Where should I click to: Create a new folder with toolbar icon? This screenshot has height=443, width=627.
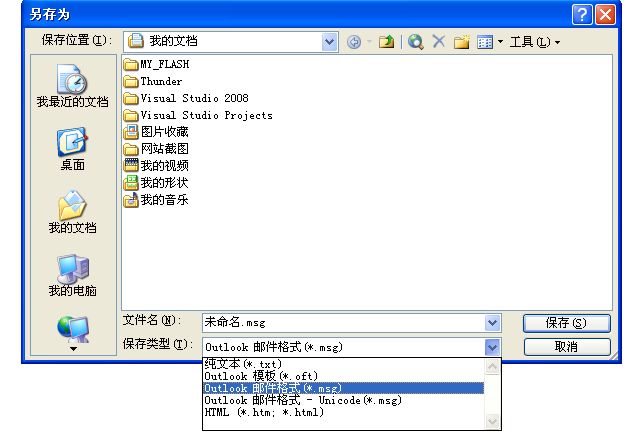[x=462, y=42]
